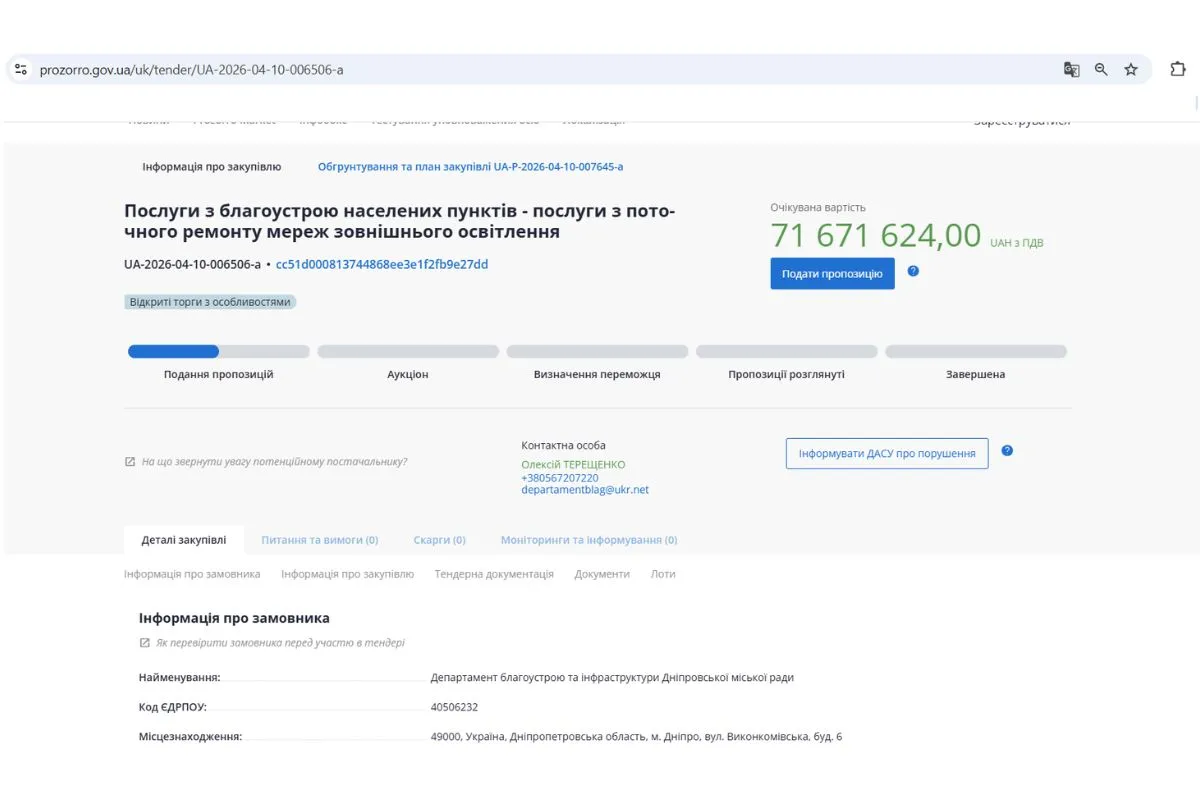Open Питання та вимоги (0) tab

pos(320,539)
